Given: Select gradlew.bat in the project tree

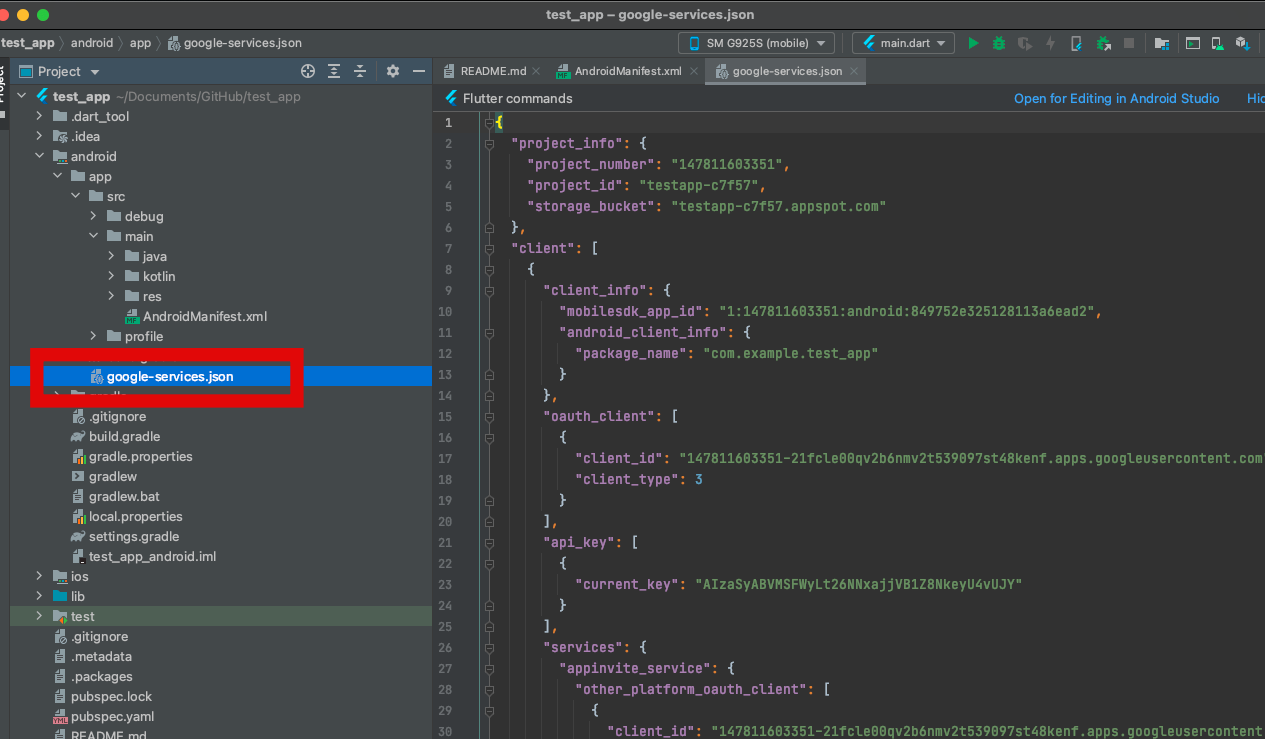Looking at the screenshot, I should [124, 496].
